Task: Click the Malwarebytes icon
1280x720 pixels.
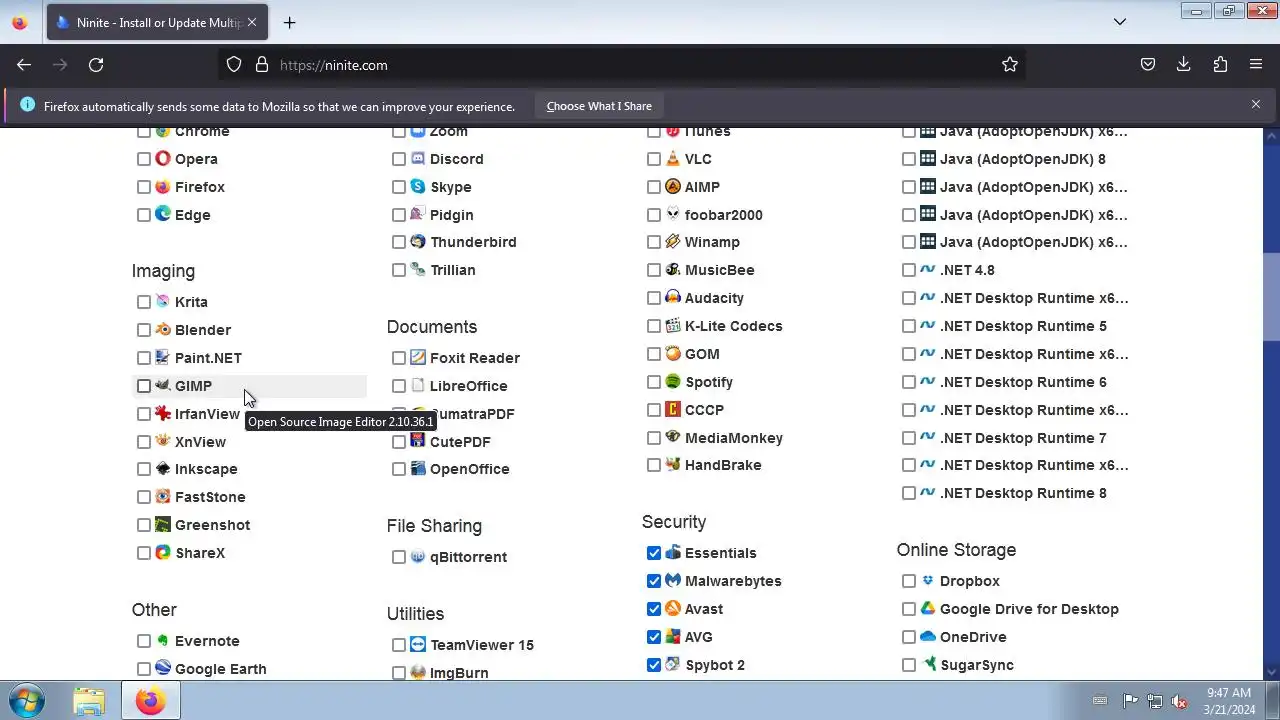Action: point(673,580)
